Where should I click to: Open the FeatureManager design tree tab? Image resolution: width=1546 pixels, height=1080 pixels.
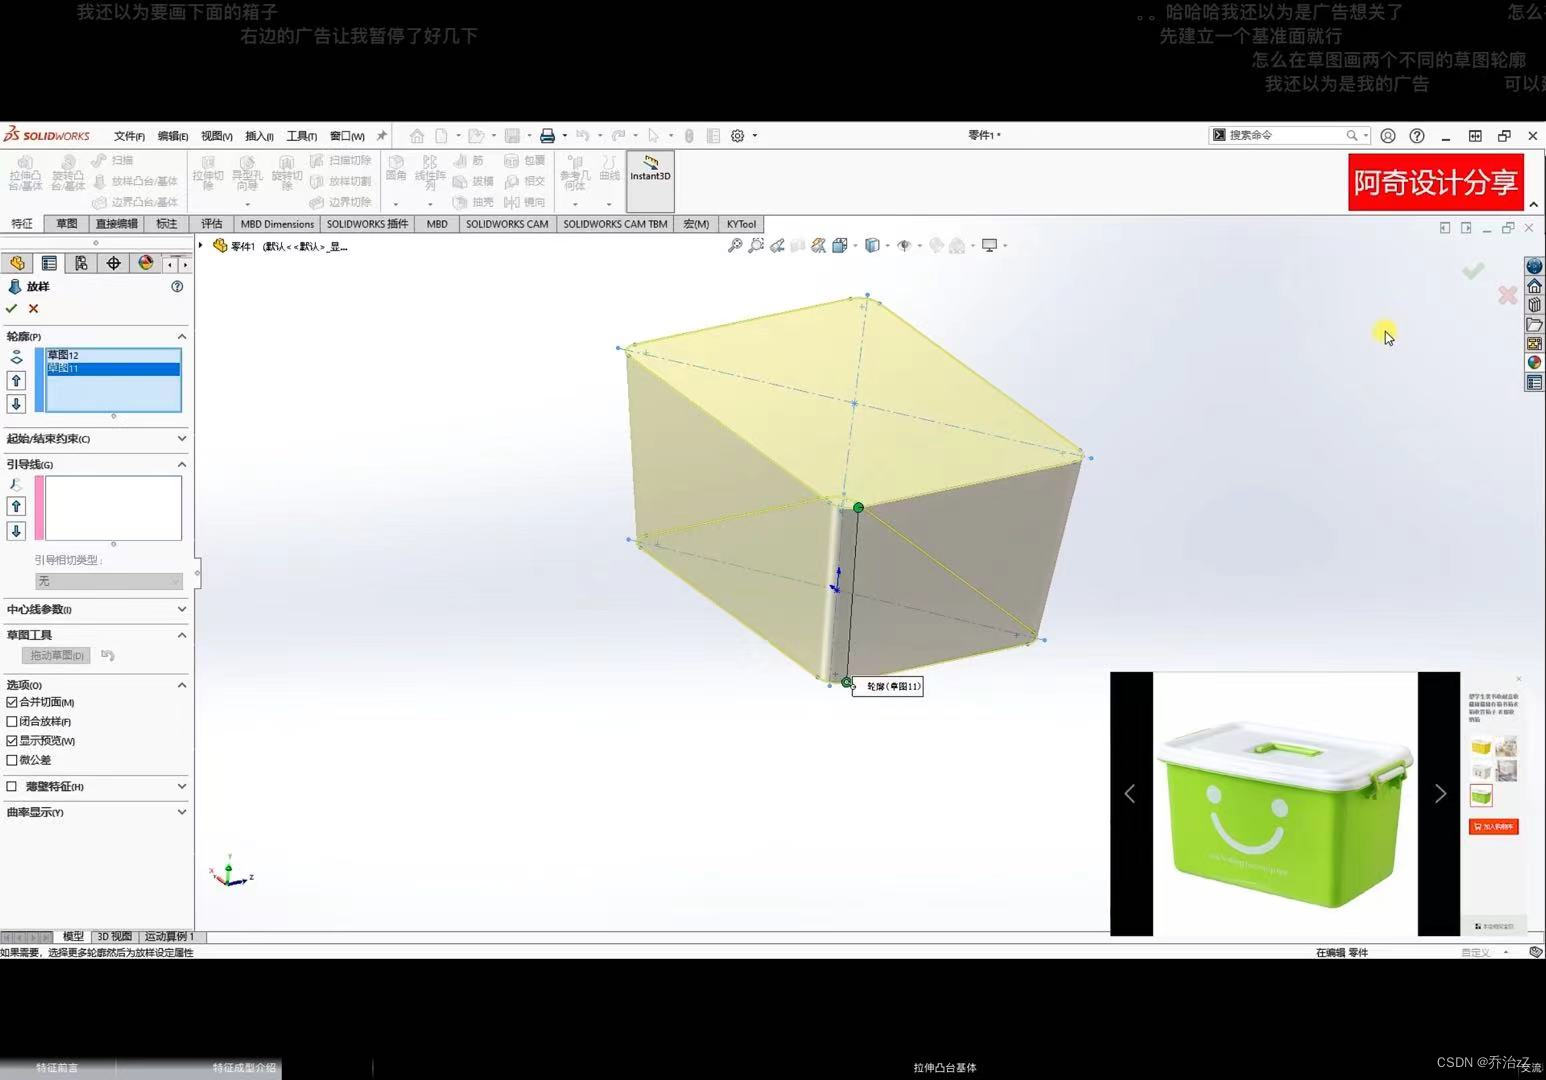(17, 263)
